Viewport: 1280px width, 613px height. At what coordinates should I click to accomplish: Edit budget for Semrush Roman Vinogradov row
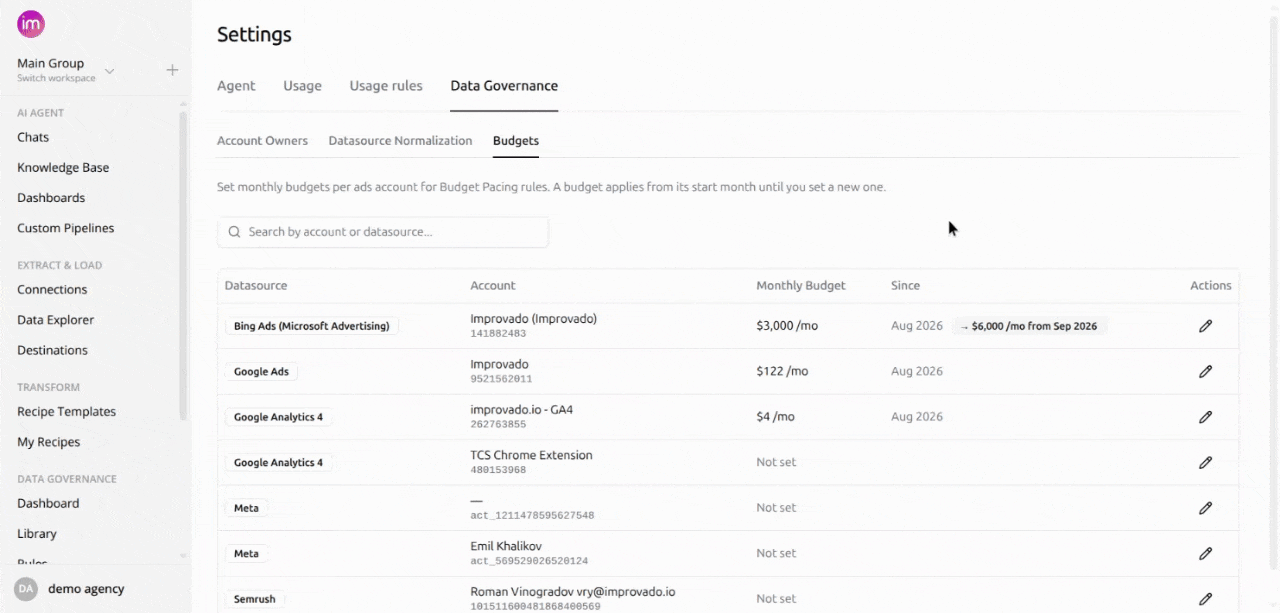click(x=1205, y=599)
